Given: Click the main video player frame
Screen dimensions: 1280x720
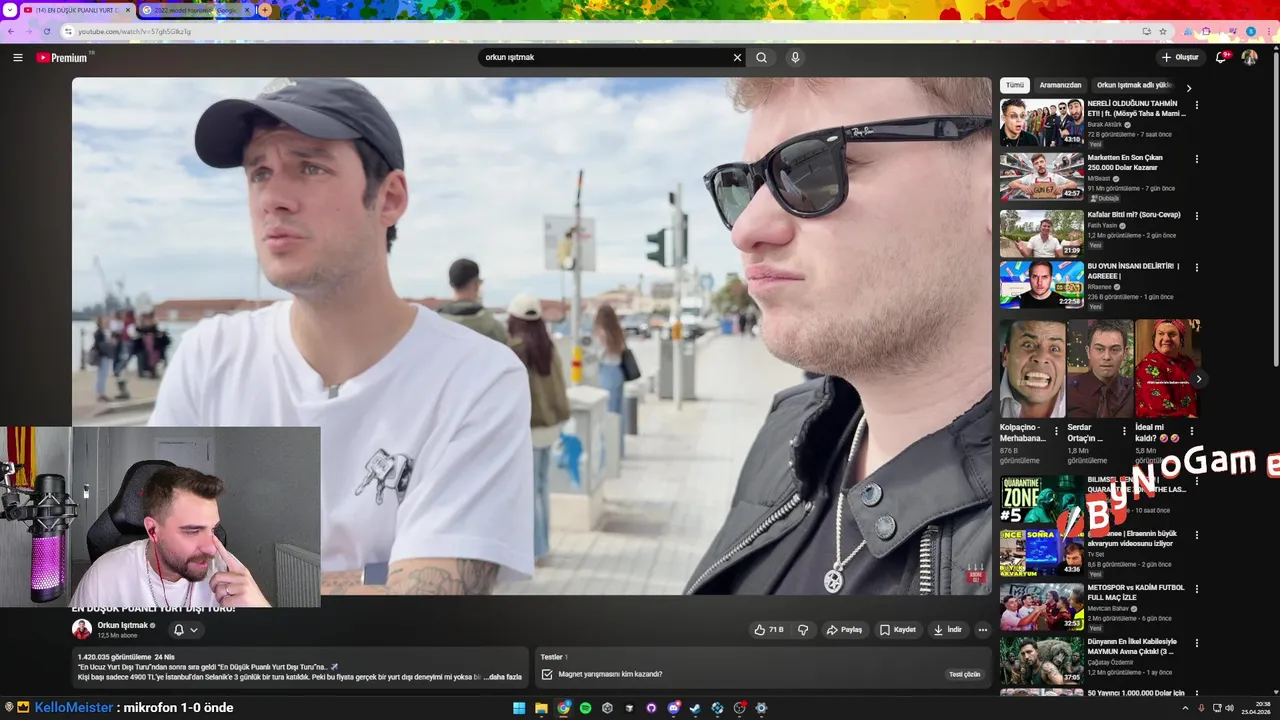Looking at the screenshot, I should click(532, 336).
